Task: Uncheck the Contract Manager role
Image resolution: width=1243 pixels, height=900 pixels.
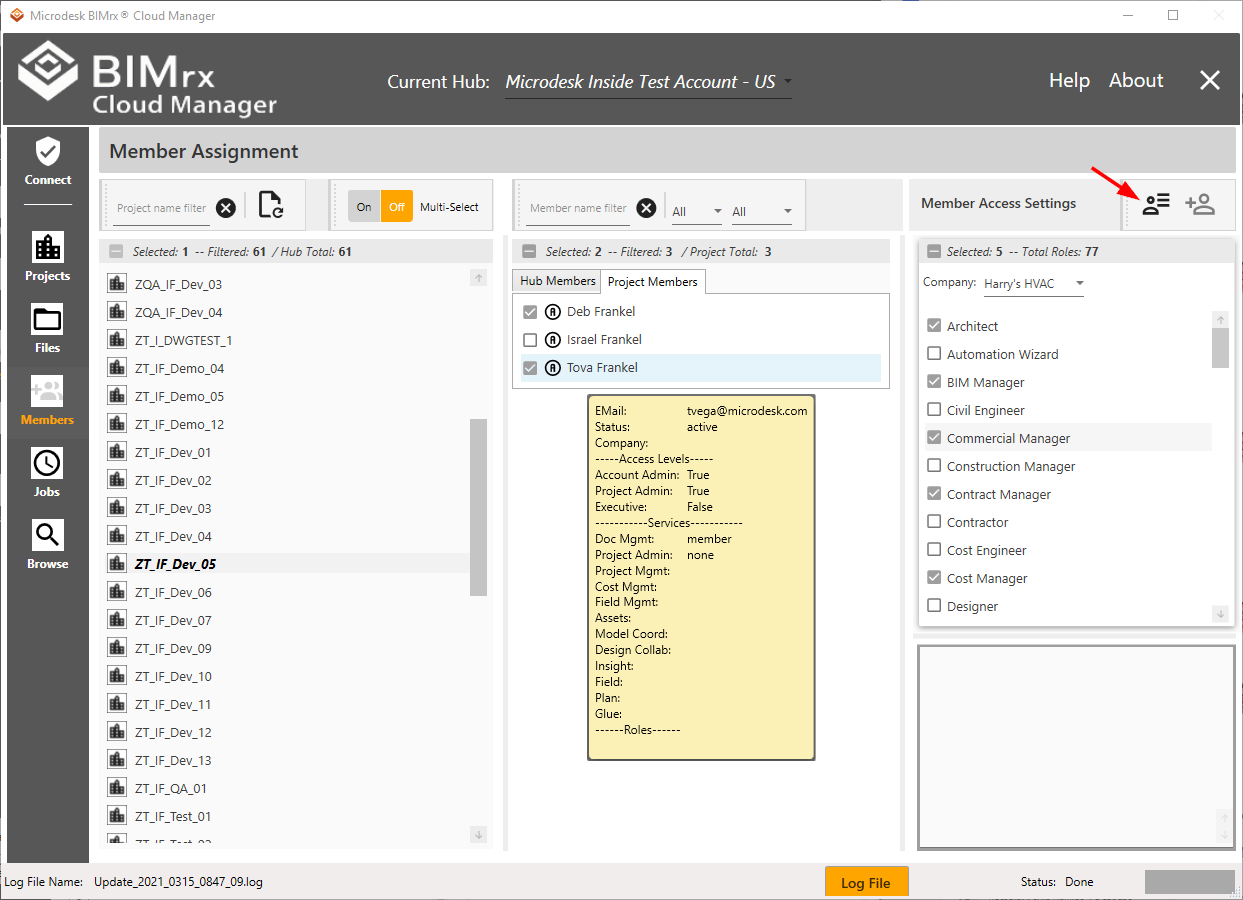Action: coord(934,494)
